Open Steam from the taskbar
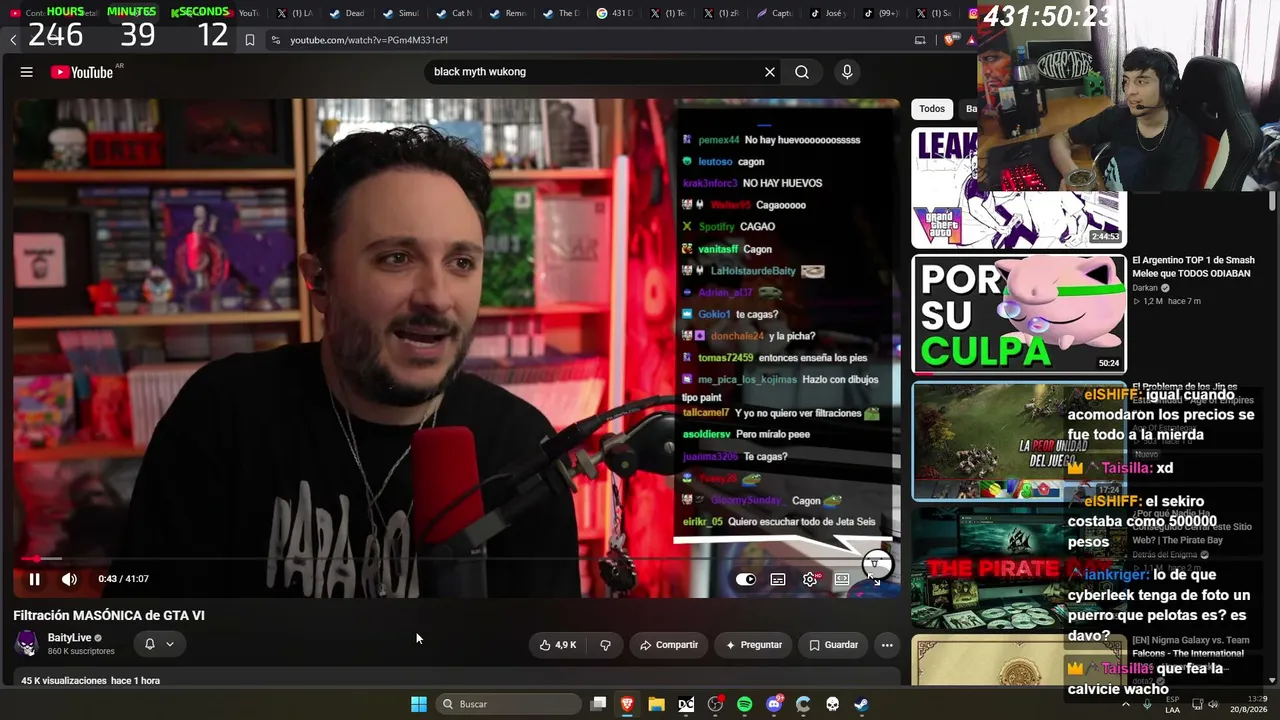1280x720 pixels. [x=861, y=704]
